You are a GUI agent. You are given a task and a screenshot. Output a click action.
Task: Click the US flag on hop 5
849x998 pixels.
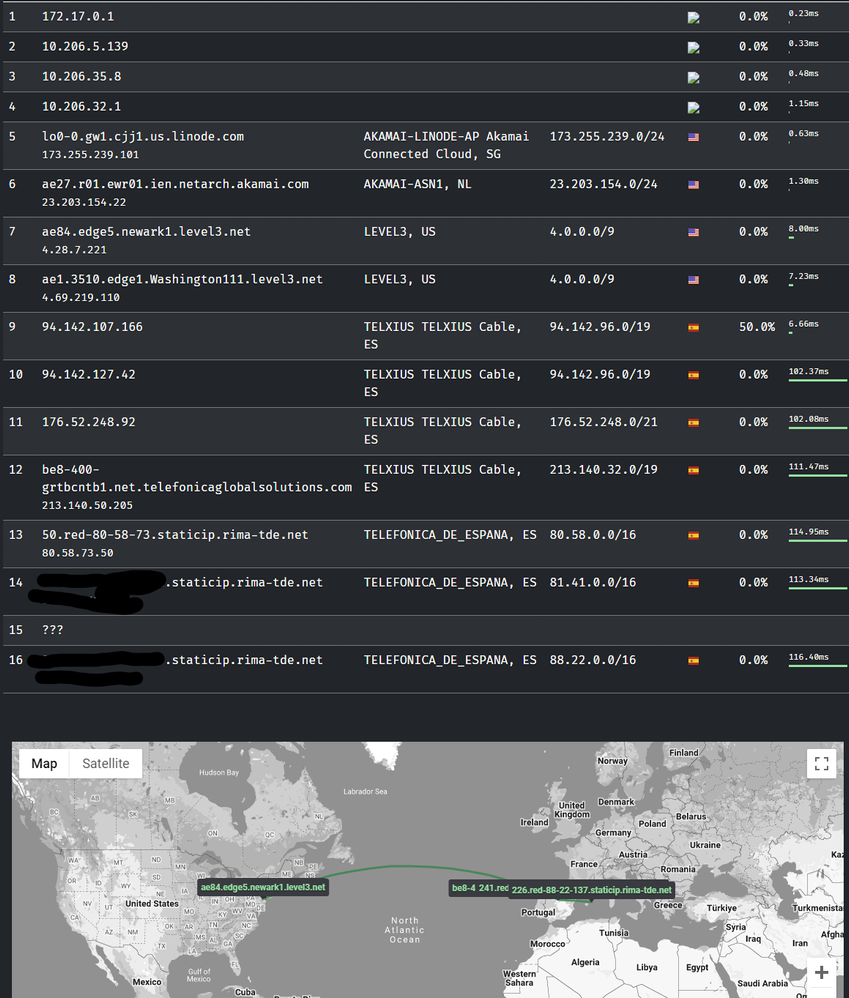[694, 137]
